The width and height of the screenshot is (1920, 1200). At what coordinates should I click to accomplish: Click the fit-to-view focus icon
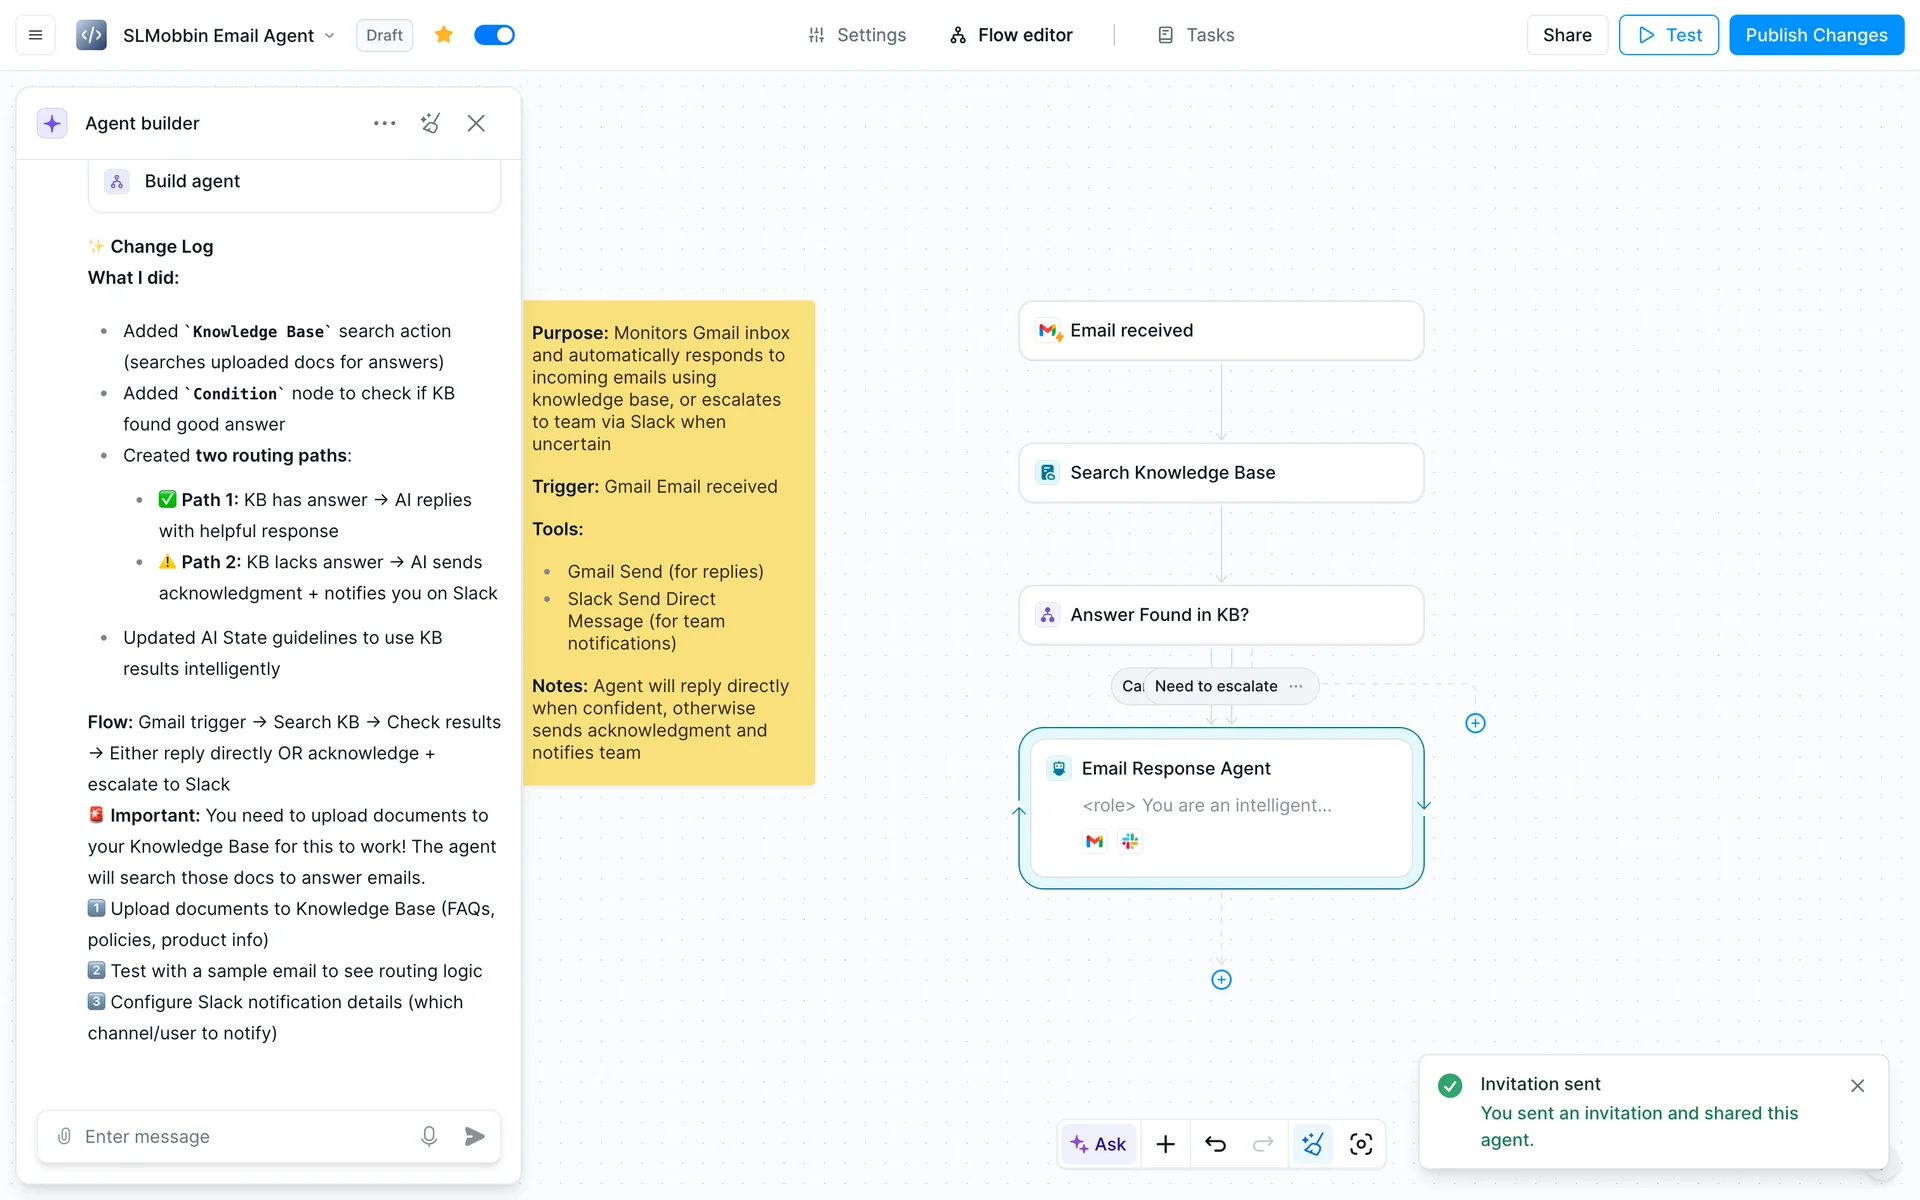[1360, 1144]
